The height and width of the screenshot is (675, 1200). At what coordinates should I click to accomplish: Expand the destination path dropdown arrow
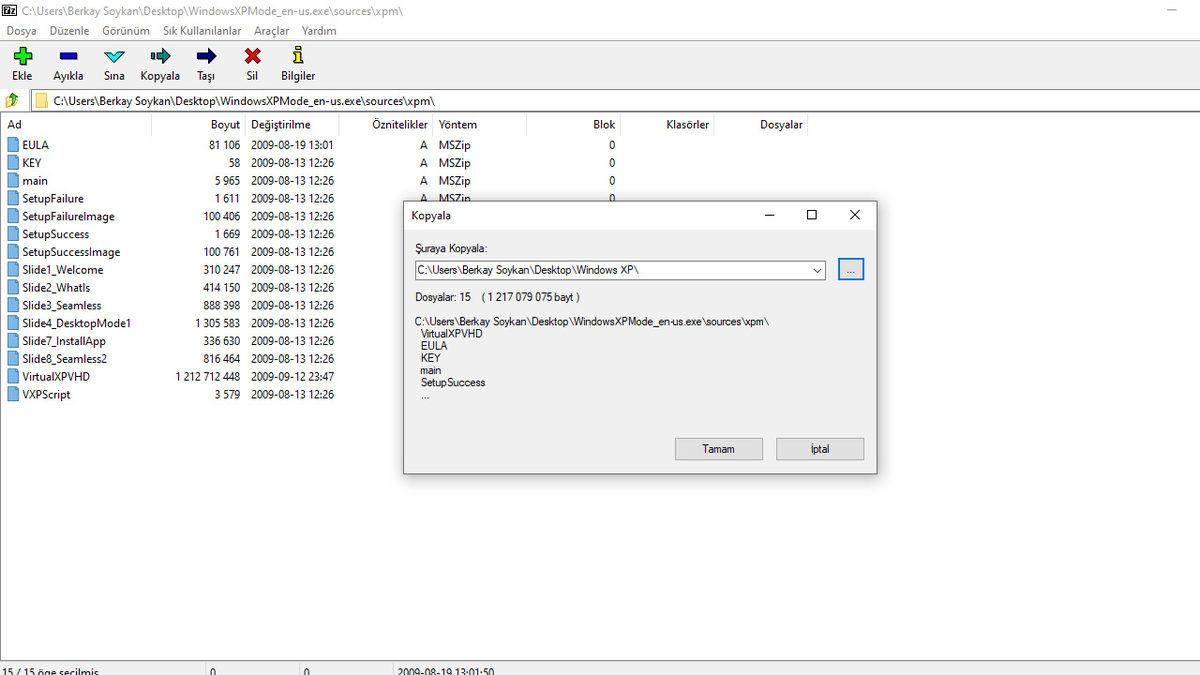pyautogui.click(x=817, y=270)
